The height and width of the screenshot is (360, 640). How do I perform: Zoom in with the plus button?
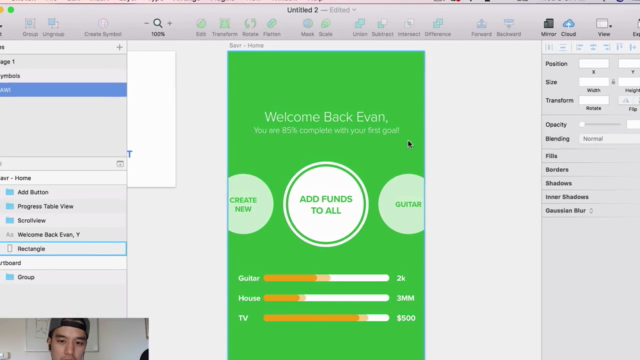click(170, 24)
